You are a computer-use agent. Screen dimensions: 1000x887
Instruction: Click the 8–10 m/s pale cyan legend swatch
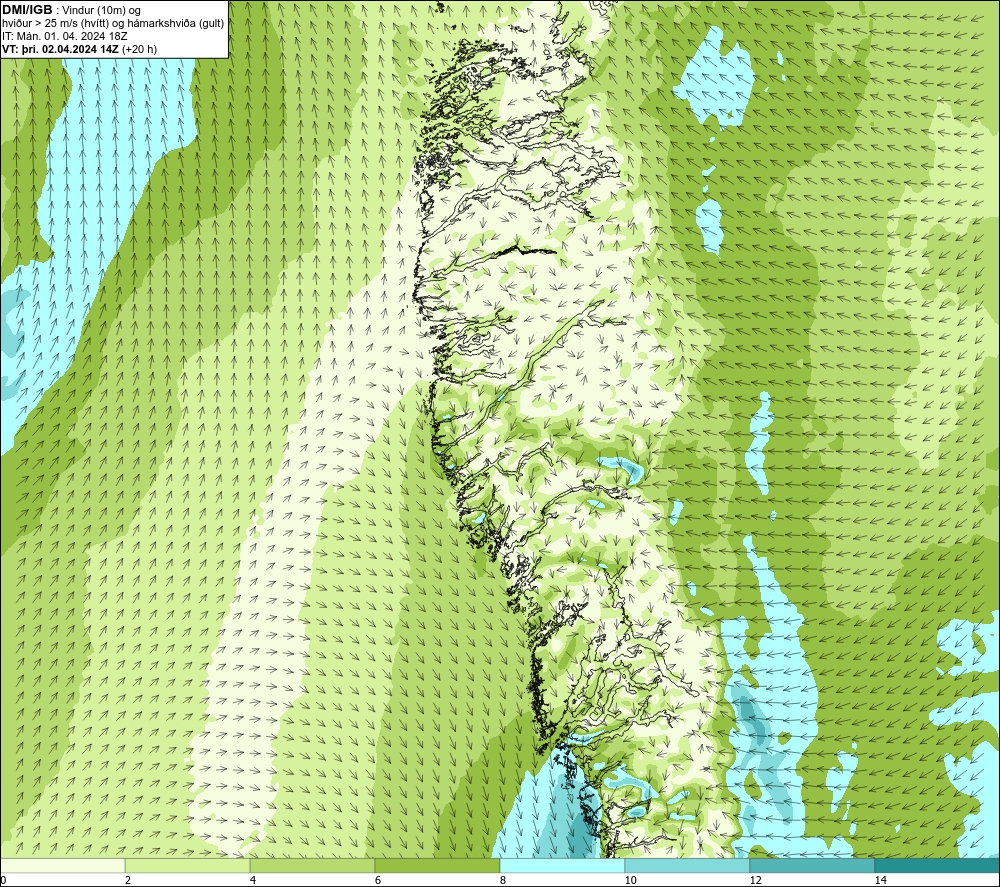pos(562,865)
